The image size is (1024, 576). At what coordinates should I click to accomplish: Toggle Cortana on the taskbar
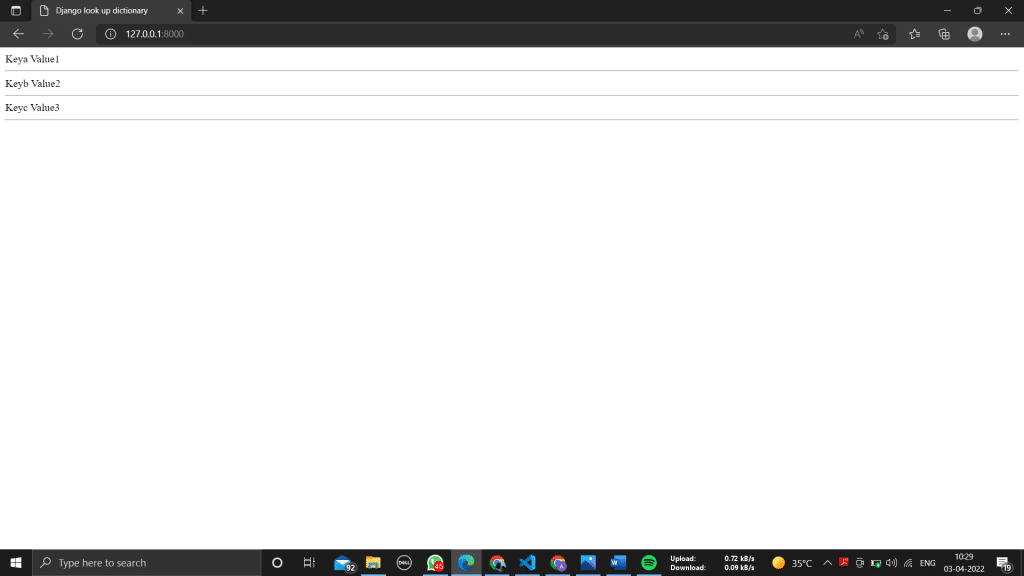coord(276,562)
